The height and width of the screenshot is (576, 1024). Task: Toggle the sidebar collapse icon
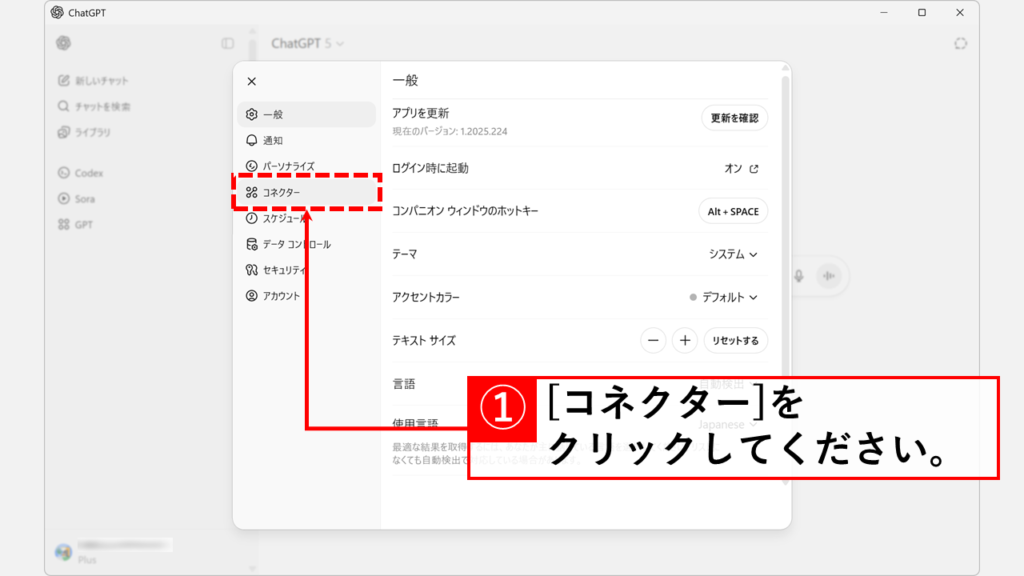227,44
